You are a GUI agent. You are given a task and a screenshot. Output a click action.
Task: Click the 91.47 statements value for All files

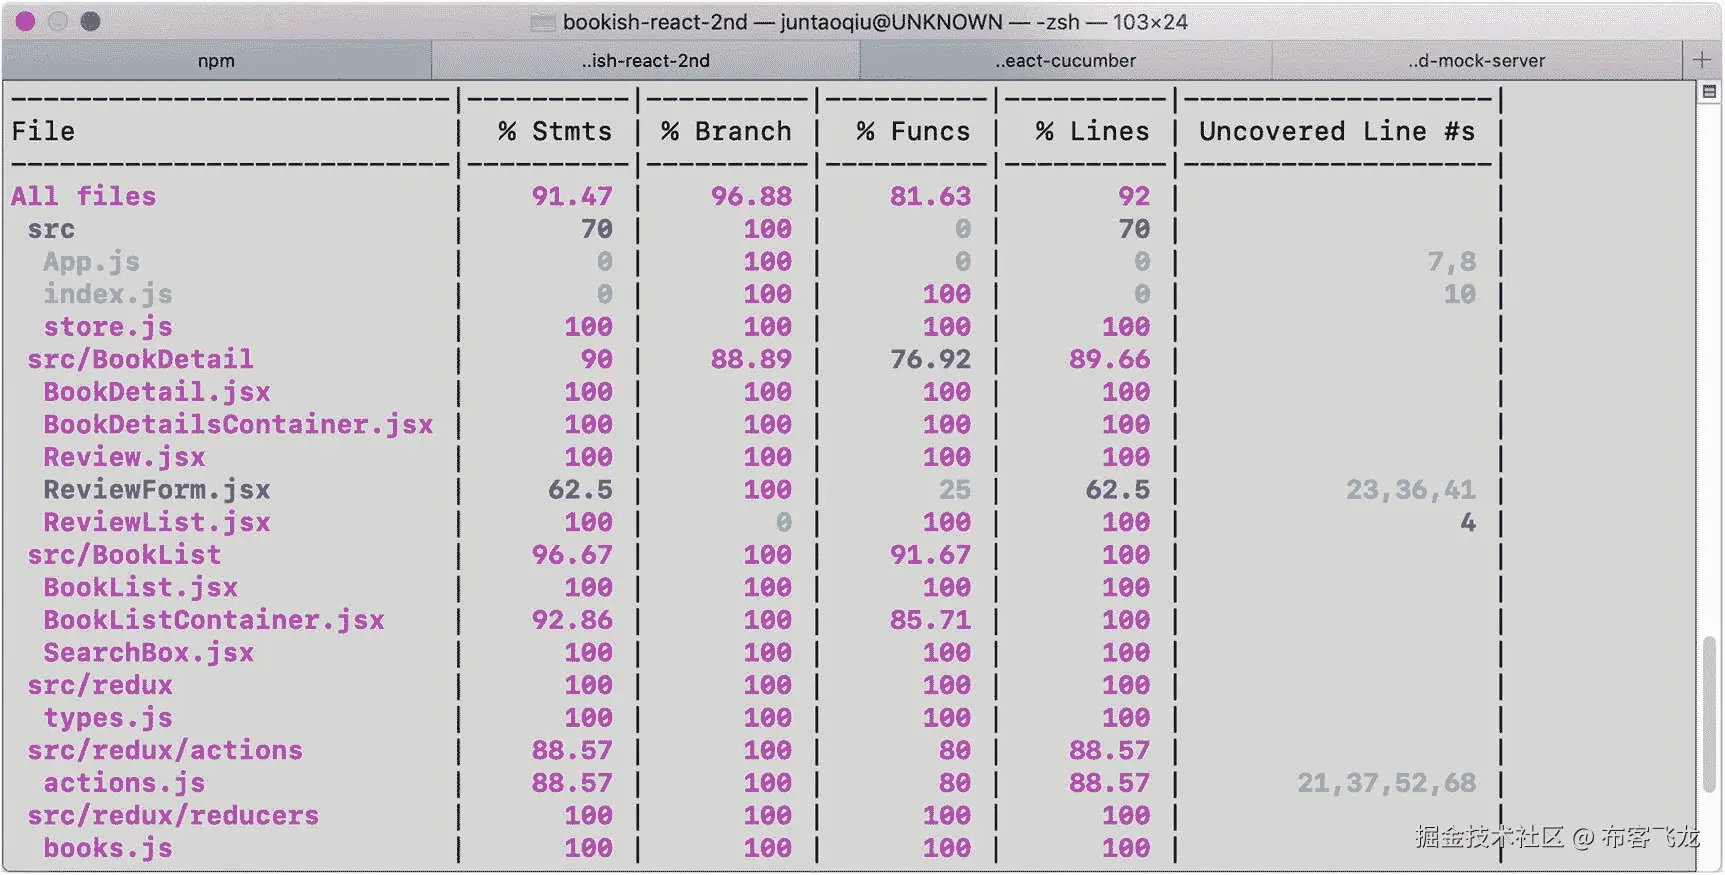click(572, 196)
